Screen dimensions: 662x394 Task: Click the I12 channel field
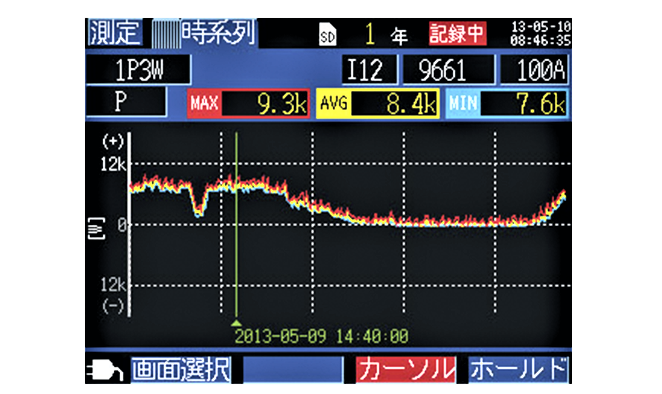tap(369, 70)
